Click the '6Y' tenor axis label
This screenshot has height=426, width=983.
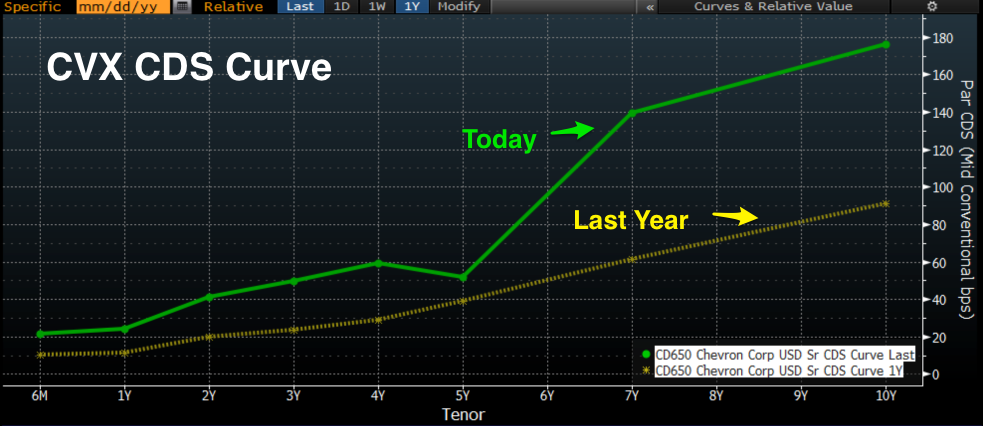pyautogui.click(x=548, y=396)
